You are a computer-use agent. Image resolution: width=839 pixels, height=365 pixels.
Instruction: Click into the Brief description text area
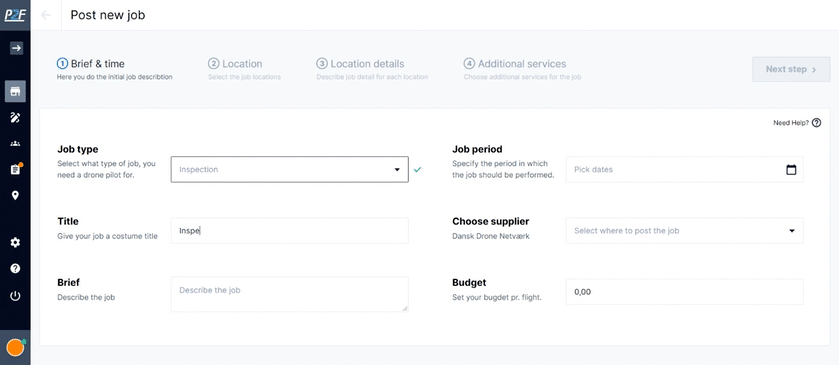pyautogui.click(x=289, y=294)
